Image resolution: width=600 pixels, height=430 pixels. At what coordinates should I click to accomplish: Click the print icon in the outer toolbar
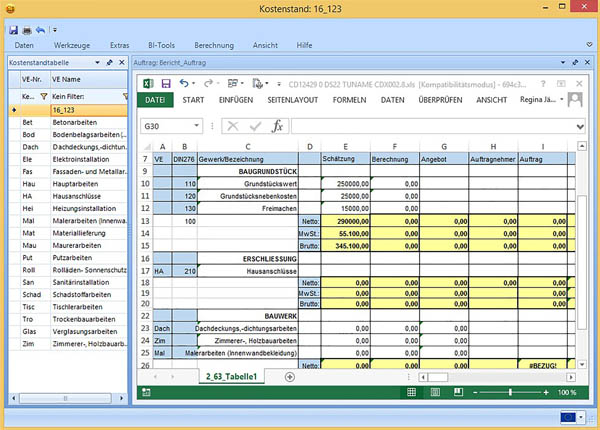27,30
